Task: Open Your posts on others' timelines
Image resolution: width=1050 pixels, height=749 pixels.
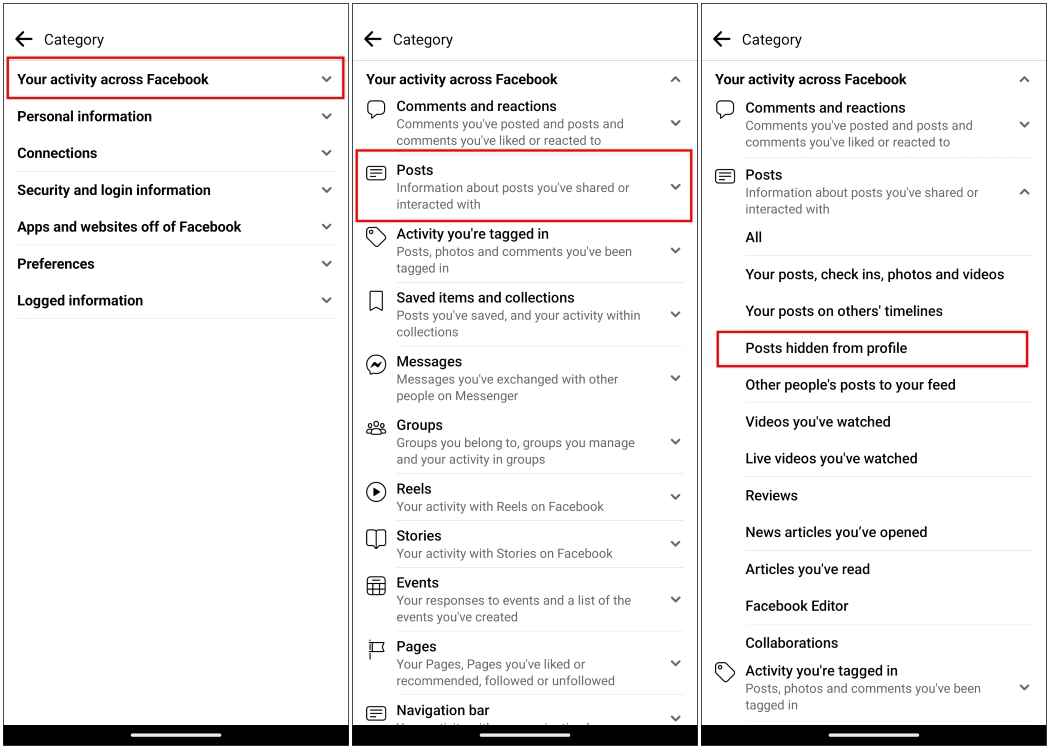Action: pos(844,311)
